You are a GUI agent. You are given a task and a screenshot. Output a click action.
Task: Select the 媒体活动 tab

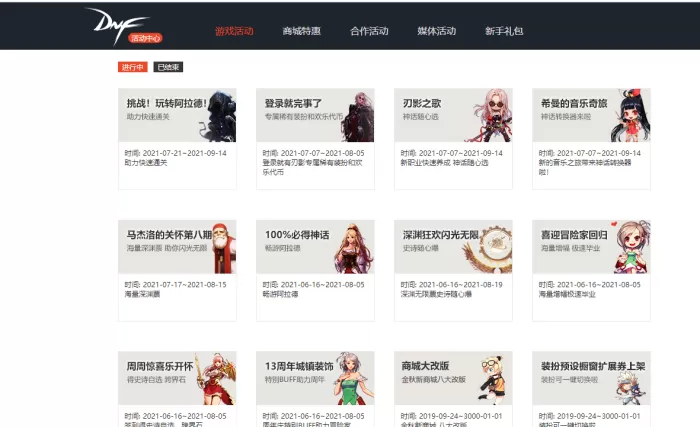click(x=437, y=31)
